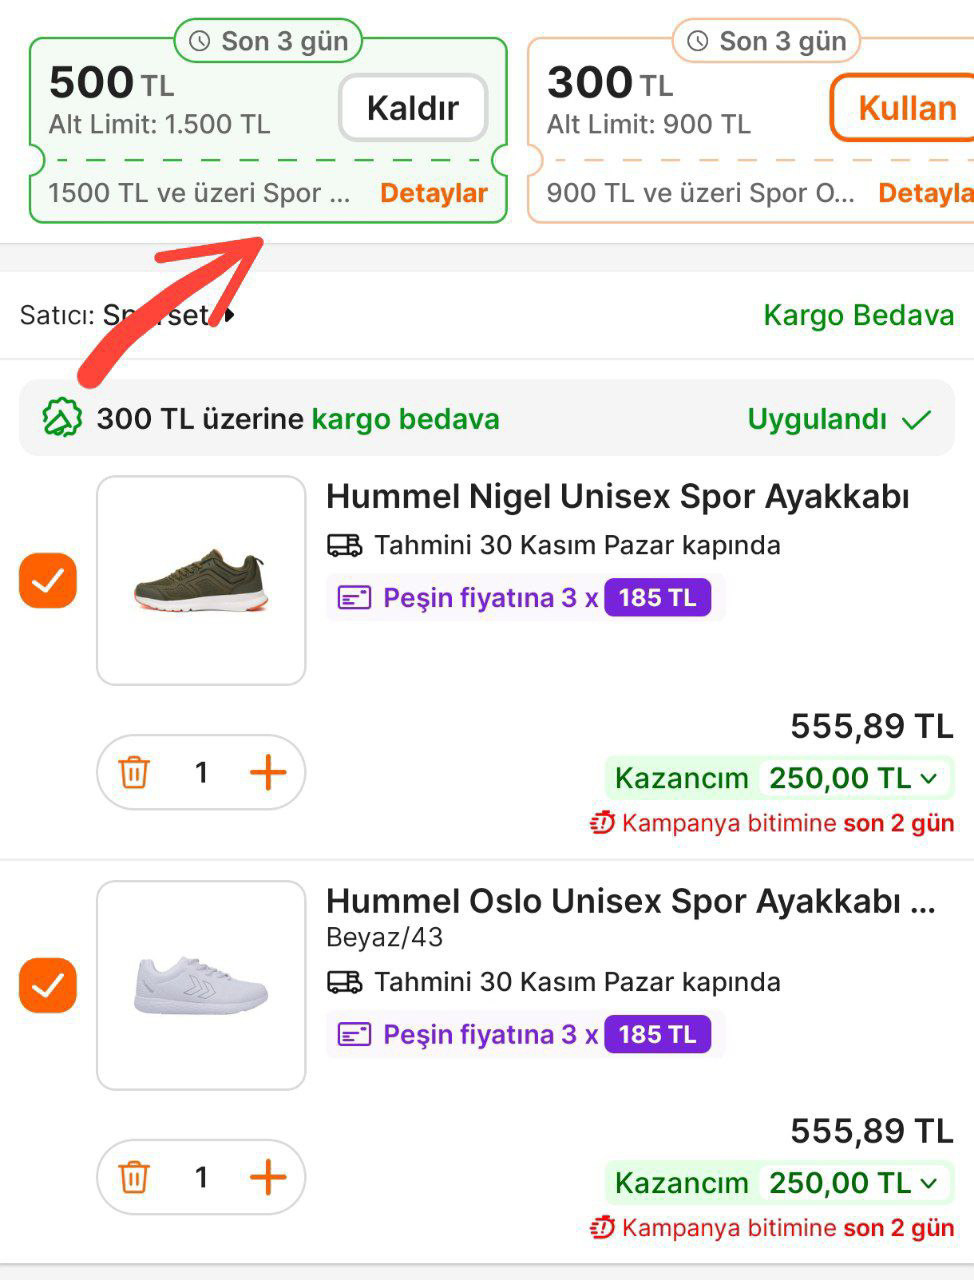Remove the 500 TL coupon with Kaldır
The height and width of the screenshot is (1280, 974).
(x=413, y=107)
